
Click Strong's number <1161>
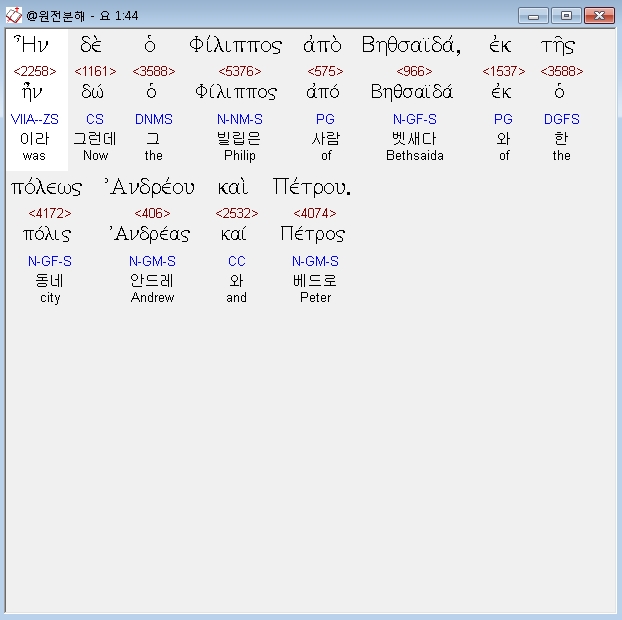[95, 71]
